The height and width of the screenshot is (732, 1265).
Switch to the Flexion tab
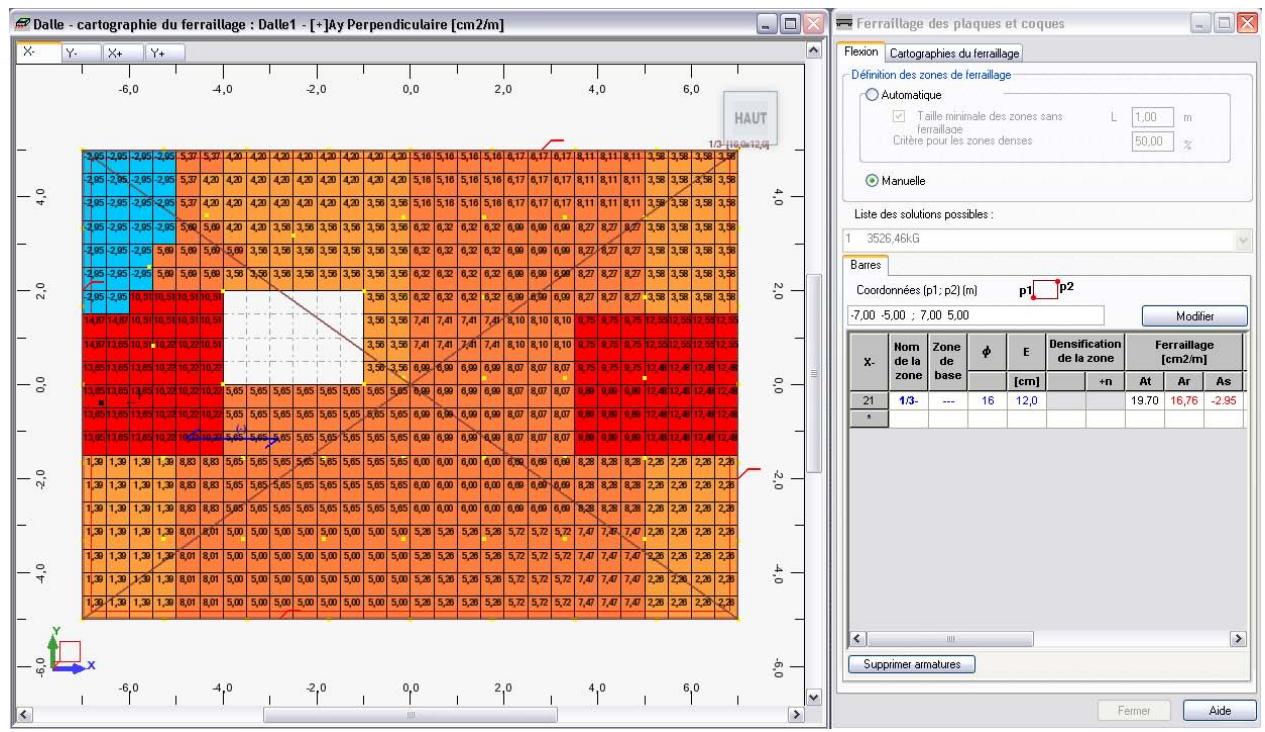click(861, 52)
